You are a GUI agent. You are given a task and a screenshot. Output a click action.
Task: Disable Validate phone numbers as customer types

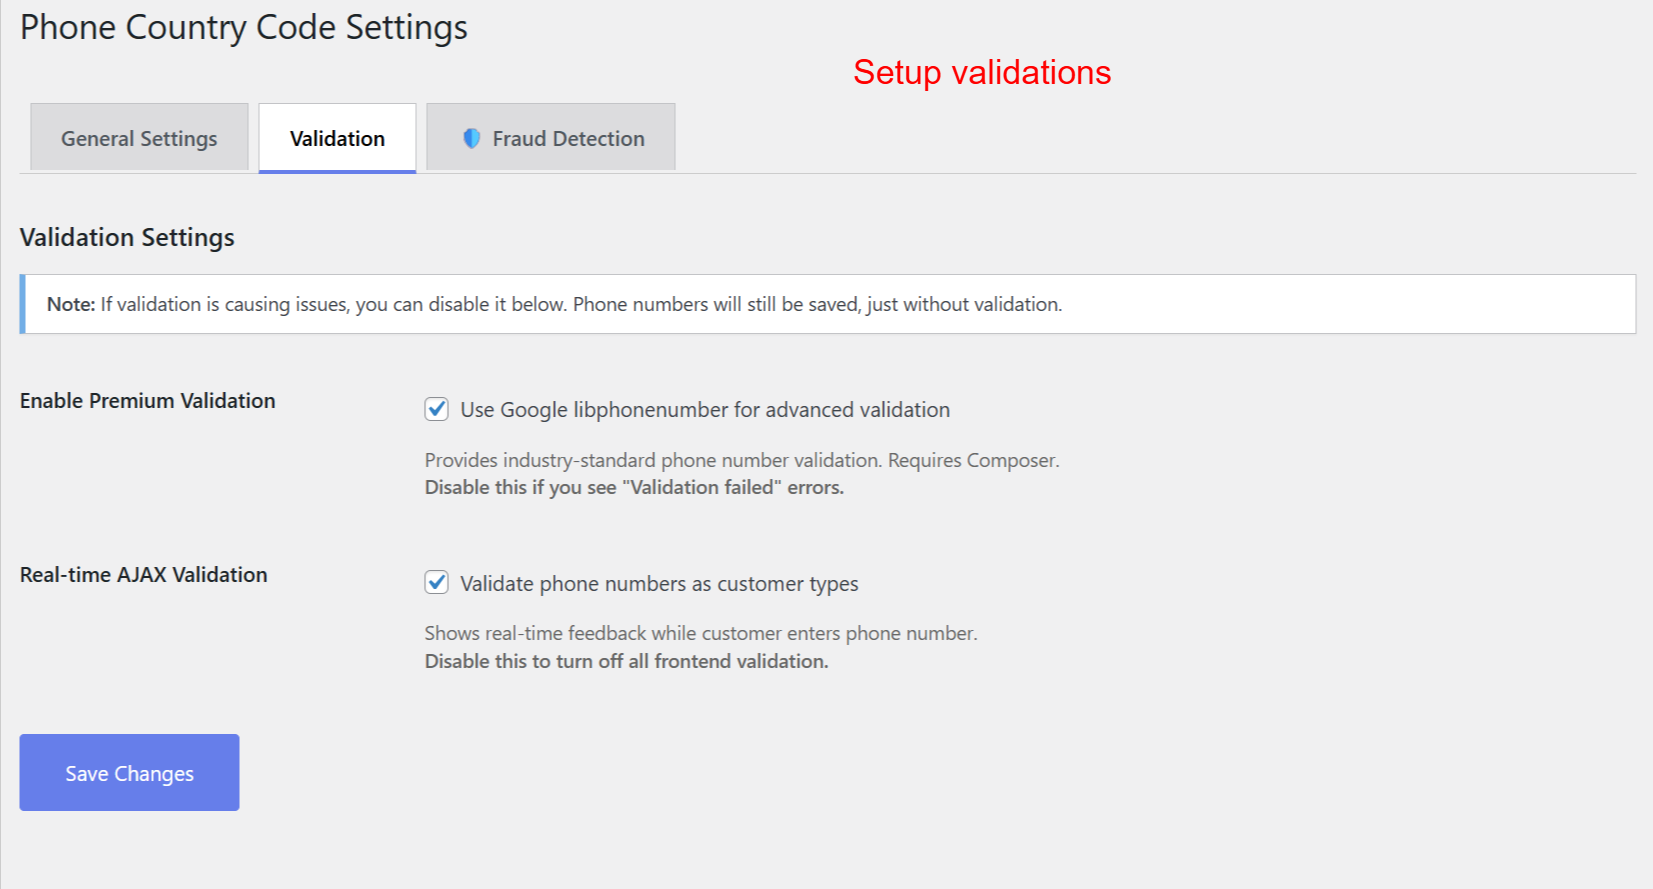click(x=436, y=582)
